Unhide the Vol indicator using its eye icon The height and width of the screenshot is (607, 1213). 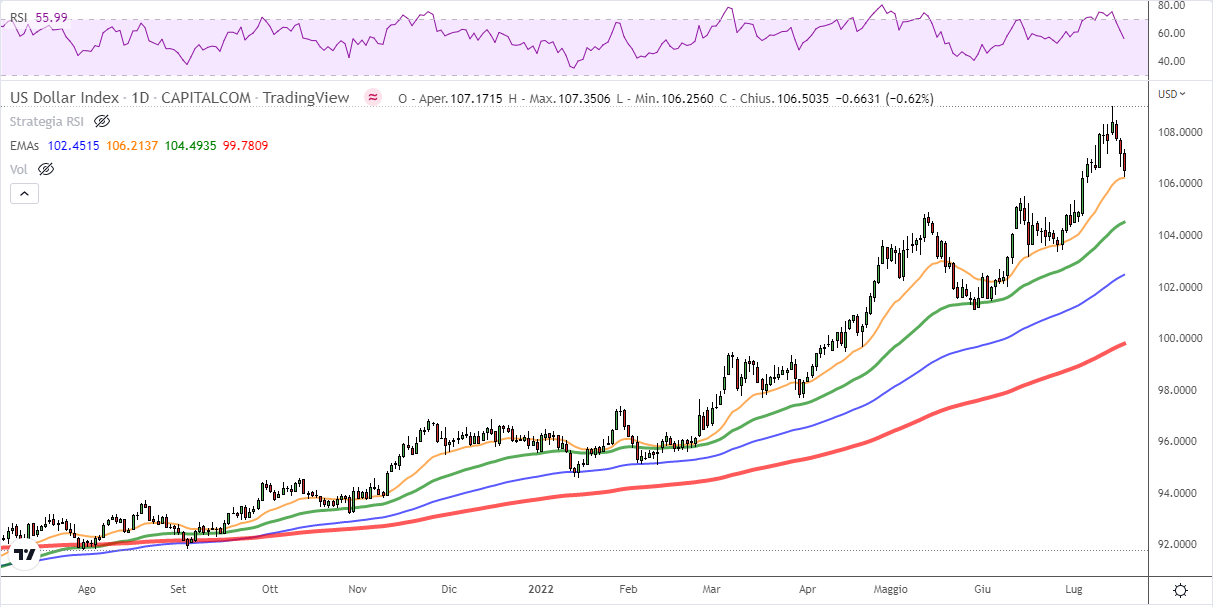point(45,169)
